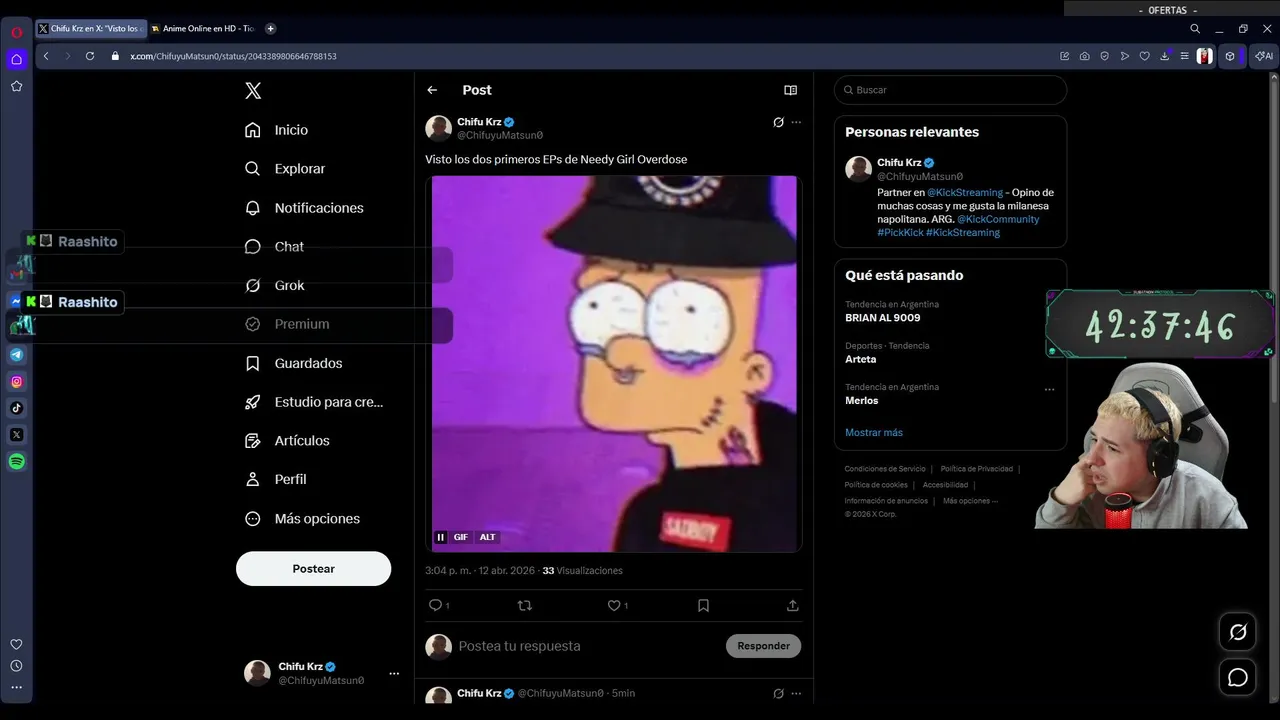Open the history clock icon in sidebar
Viewport: 1280px width, 720px height.
pos(16,666)
